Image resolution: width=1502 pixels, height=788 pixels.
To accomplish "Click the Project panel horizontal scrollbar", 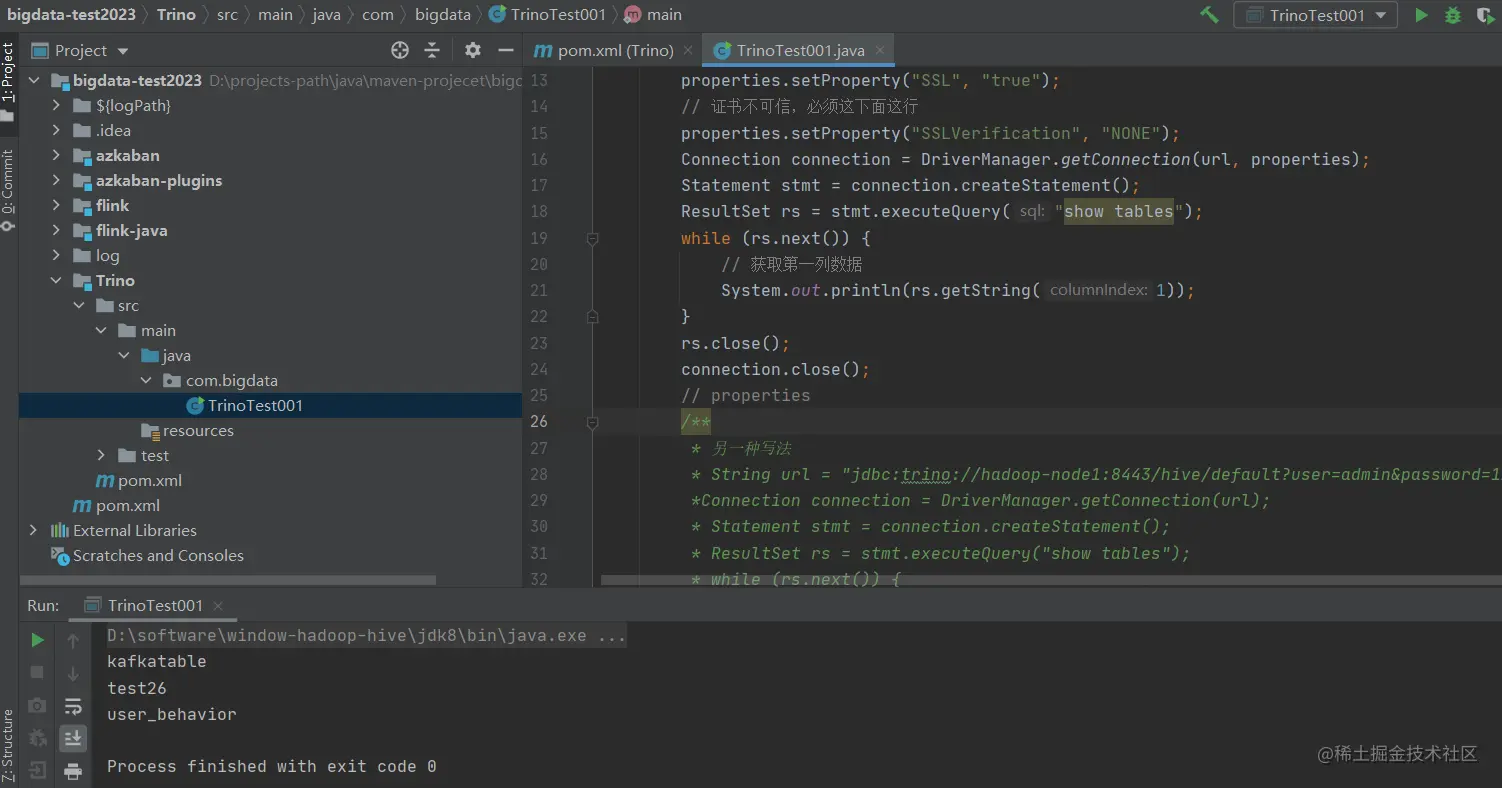I will click(228, 580).
